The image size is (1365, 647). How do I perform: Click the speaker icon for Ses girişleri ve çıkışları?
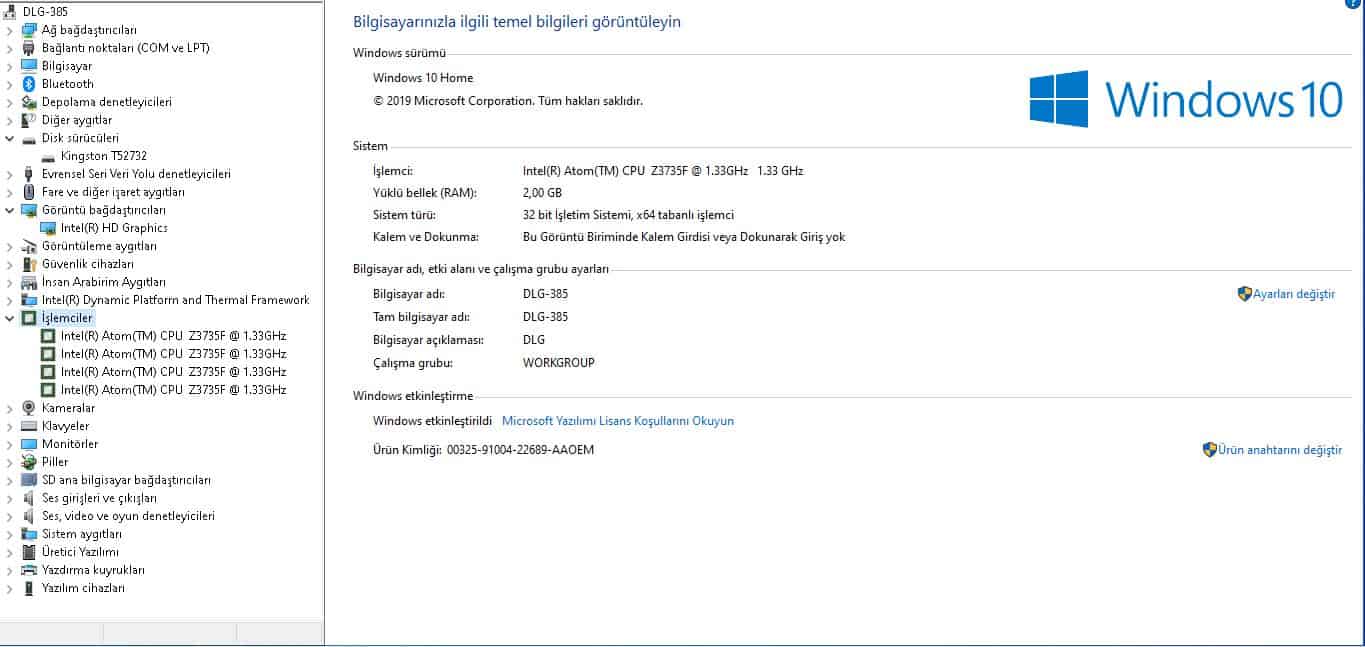tap(29, 498)
